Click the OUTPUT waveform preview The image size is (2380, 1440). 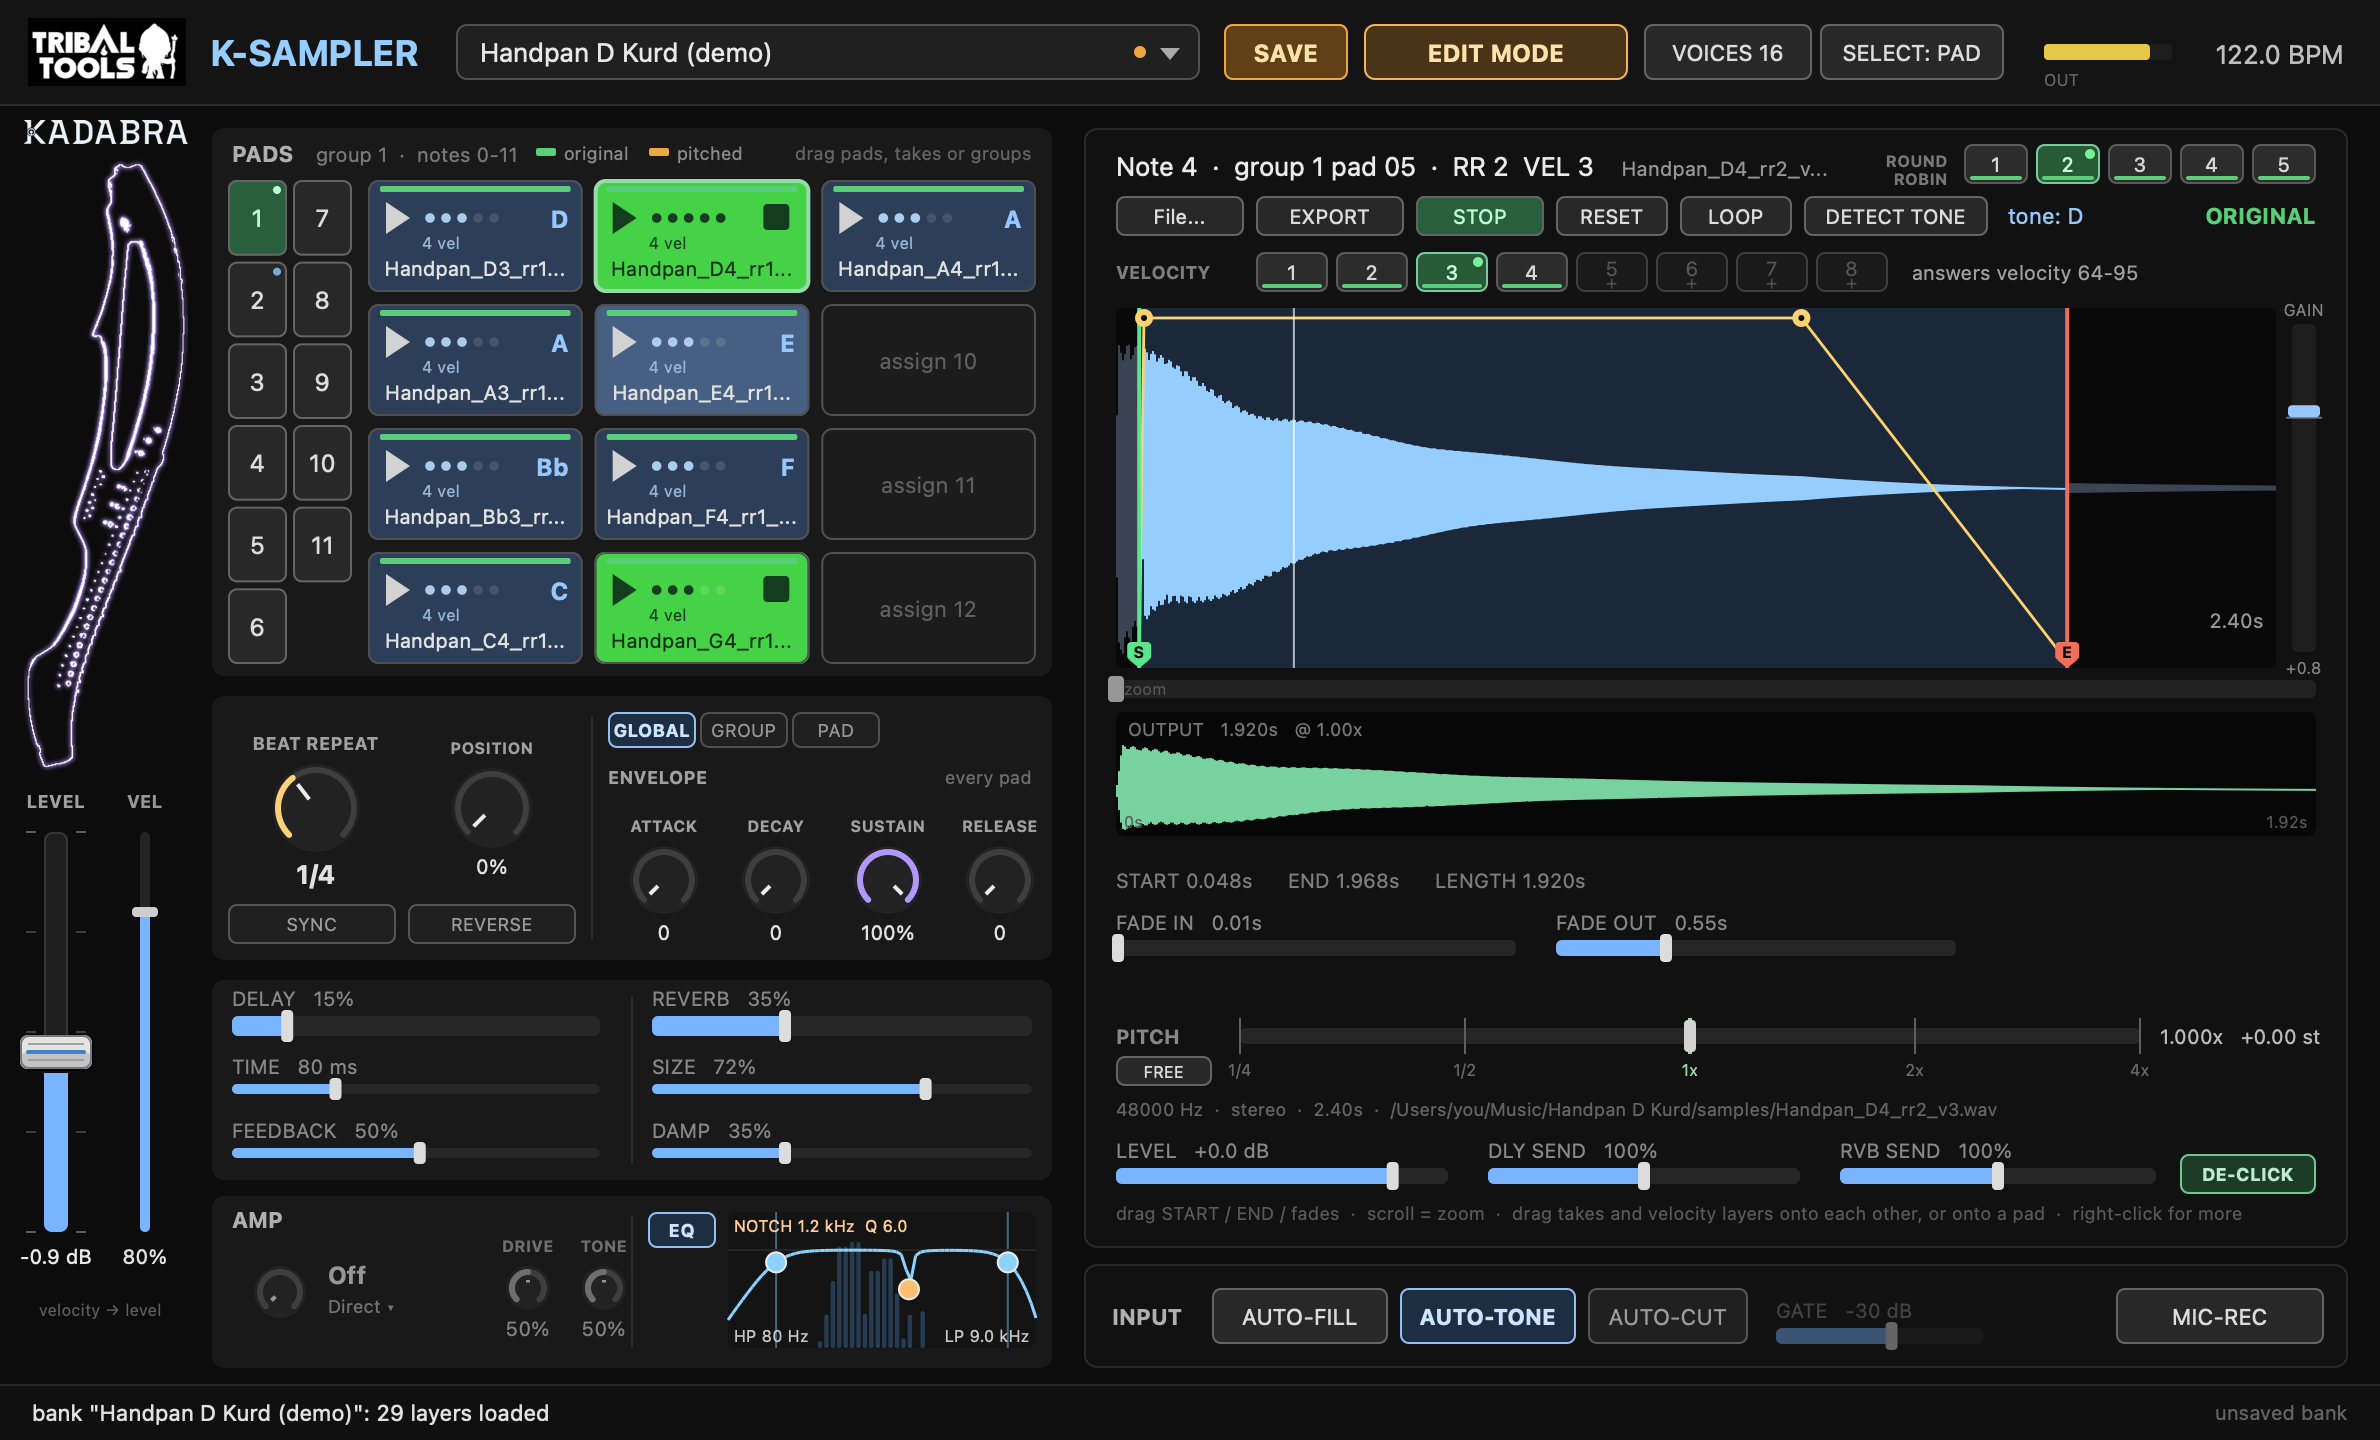click(x=1716, y=775)
